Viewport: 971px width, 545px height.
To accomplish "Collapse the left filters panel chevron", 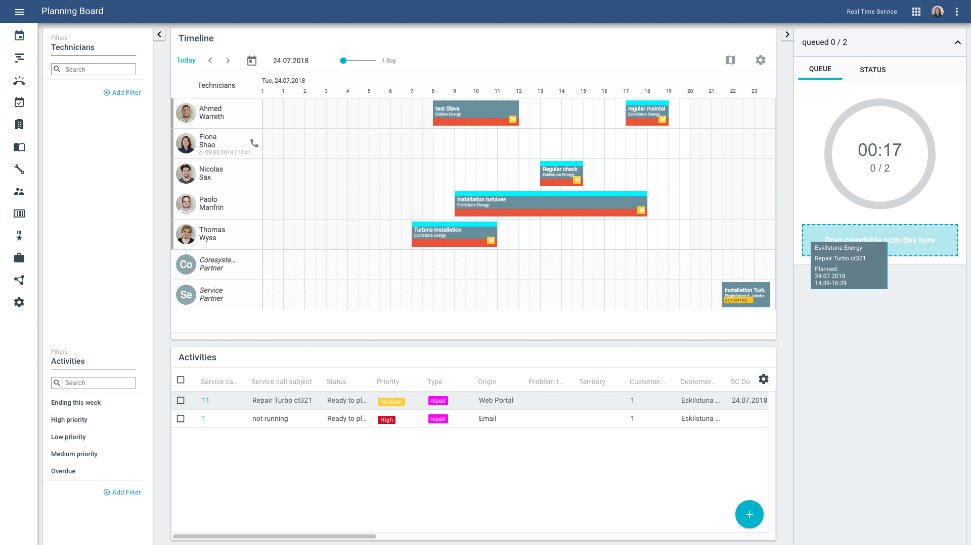I will (x=159, y=35).
